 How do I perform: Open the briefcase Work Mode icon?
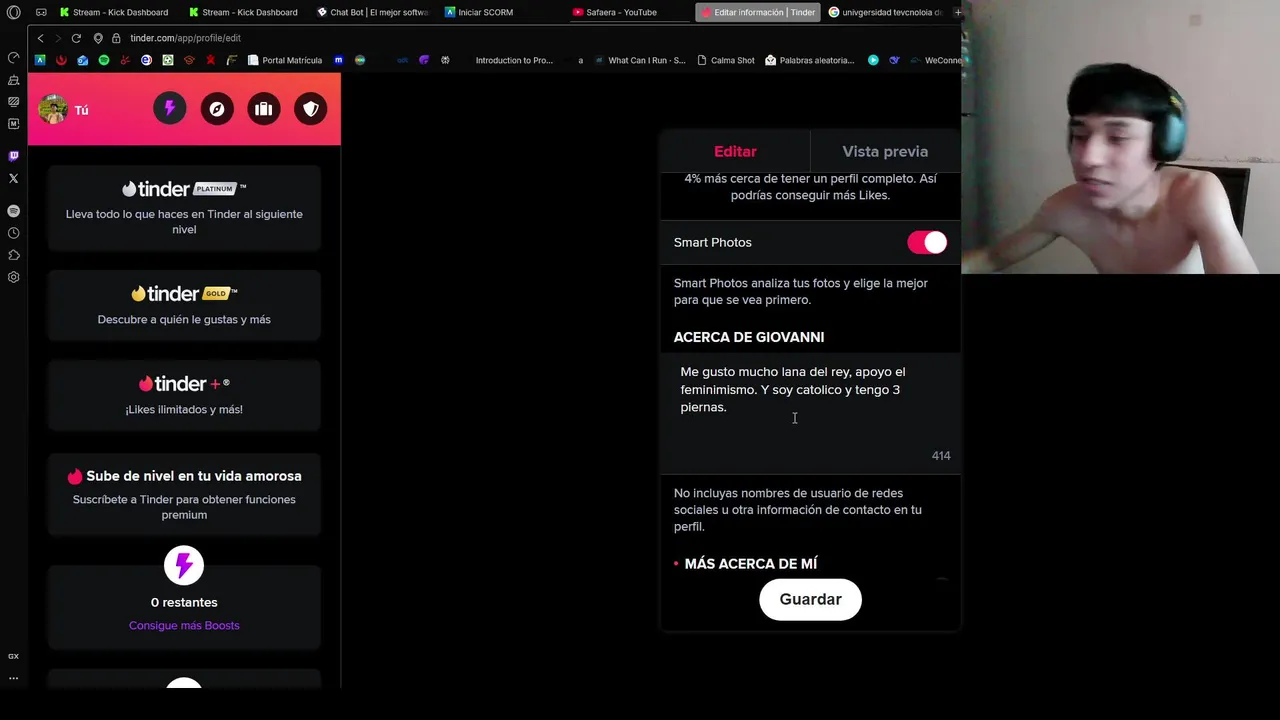click(264, 109)
